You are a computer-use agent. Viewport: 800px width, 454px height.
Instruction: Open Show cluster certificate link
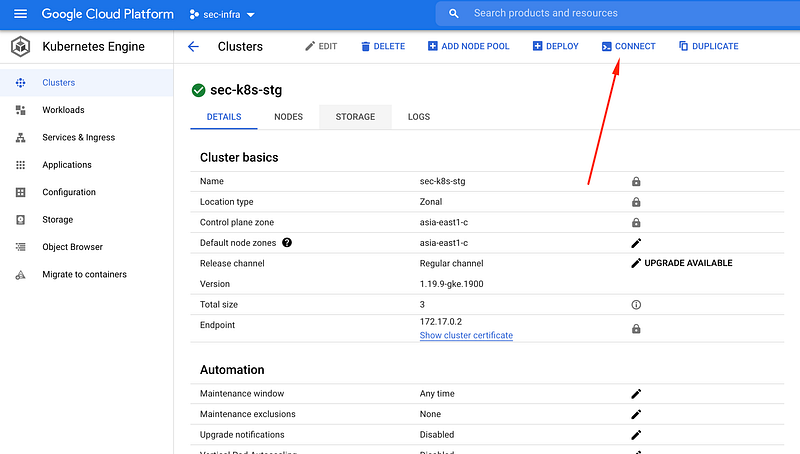tap(466, 335)
